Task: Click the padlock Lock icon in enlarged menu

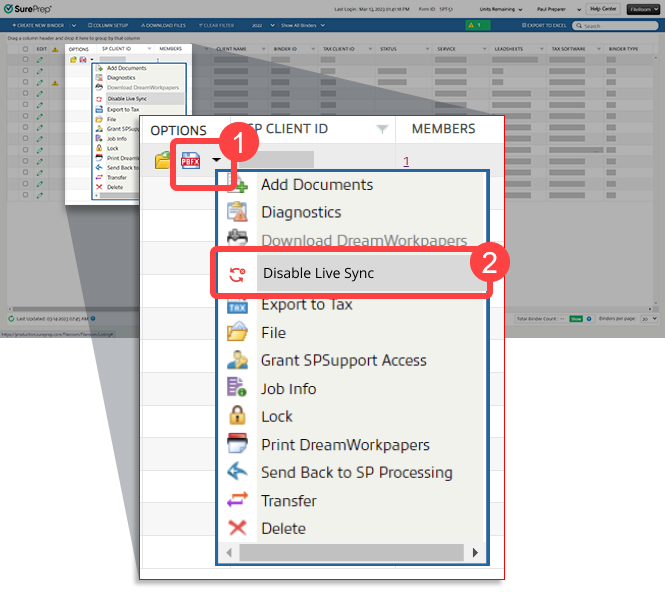Action: [x=237, y=416]
